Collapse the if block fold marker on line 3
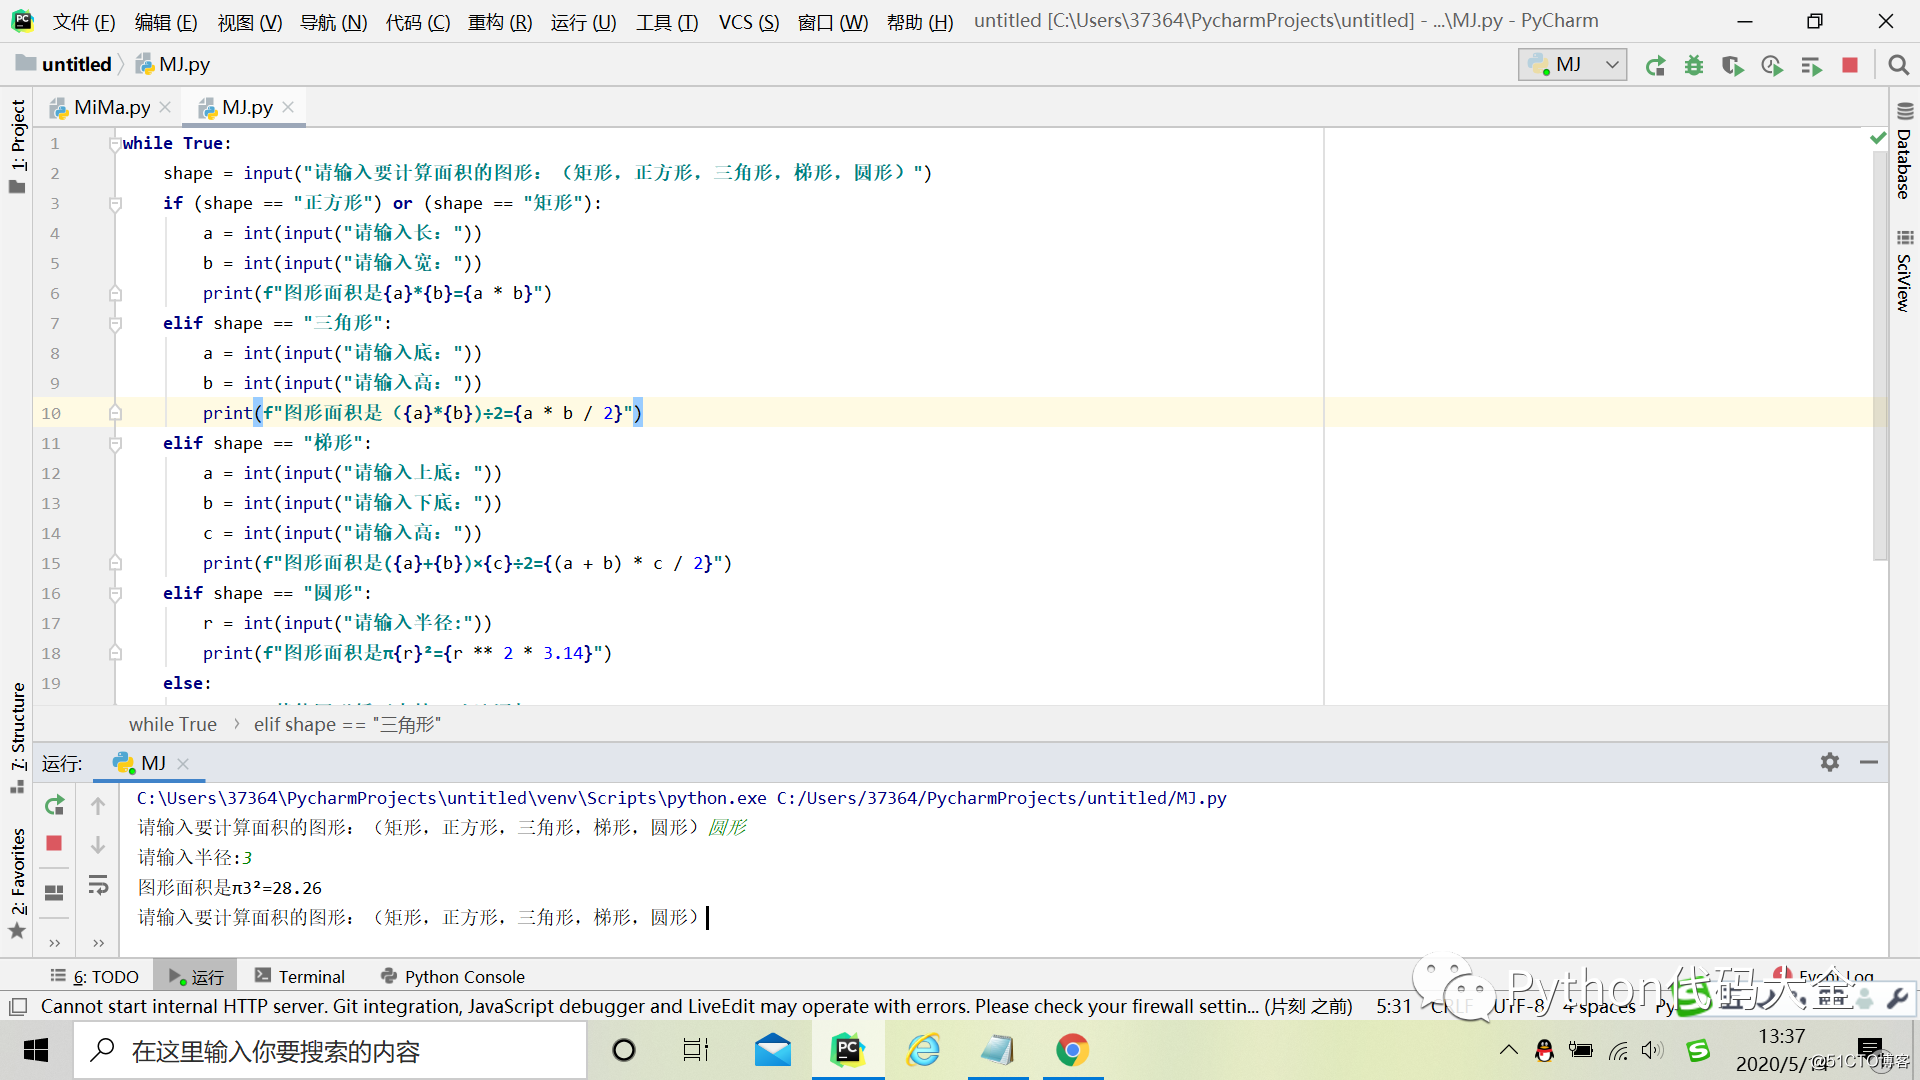 pos(115,204)
